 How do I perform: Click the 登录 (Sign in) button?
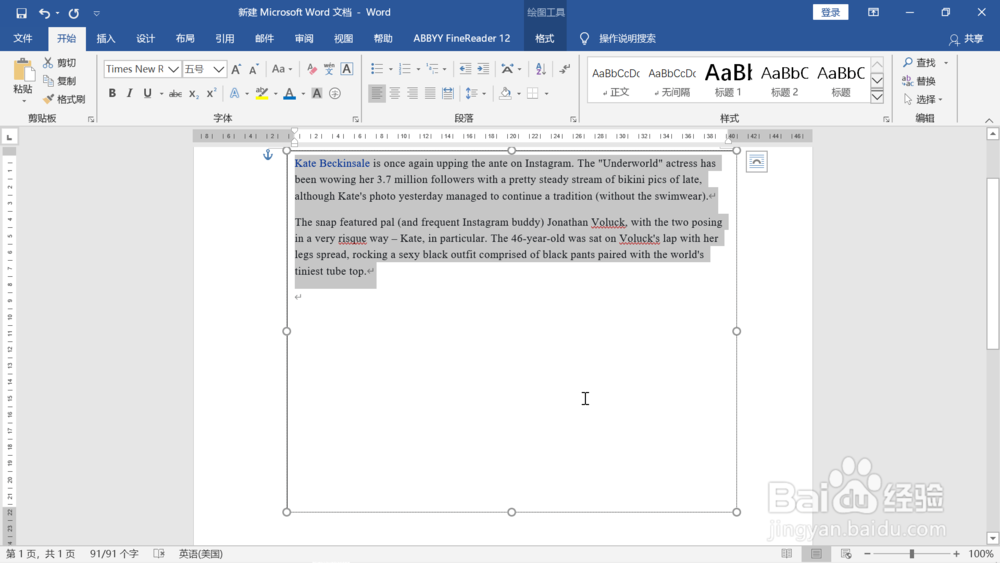click(x=830, y=12)
